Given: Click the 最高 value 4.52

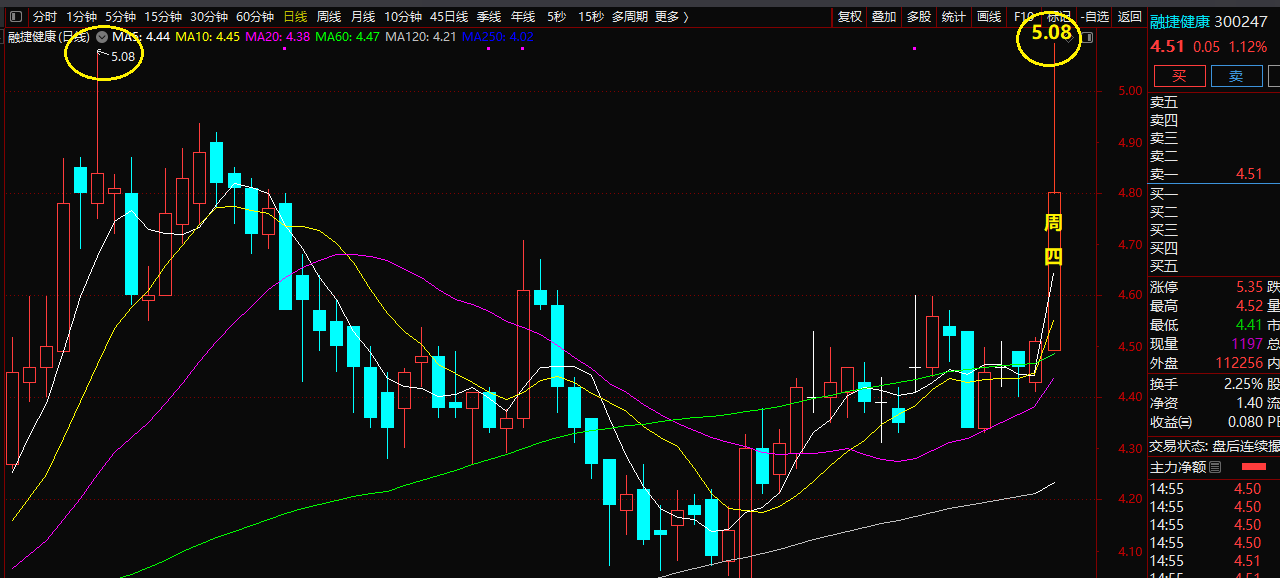Looking at the screenshot, I should pos(1249,306).
